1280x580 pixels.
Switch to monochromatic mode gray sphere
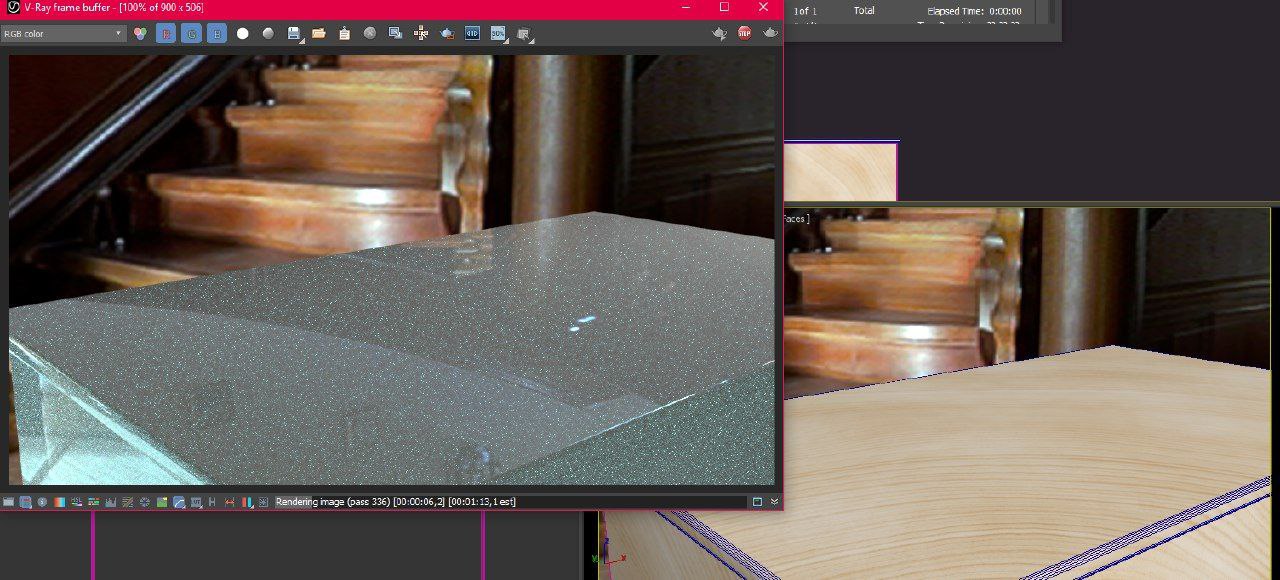[x=268, y=33]
